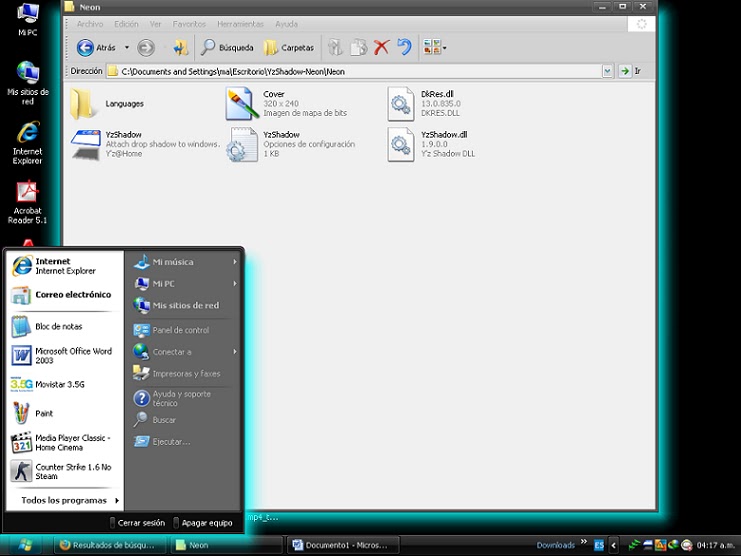Open Paint from the start menu
This screenshot has width=741, height=556.
[x=44, y=413]
